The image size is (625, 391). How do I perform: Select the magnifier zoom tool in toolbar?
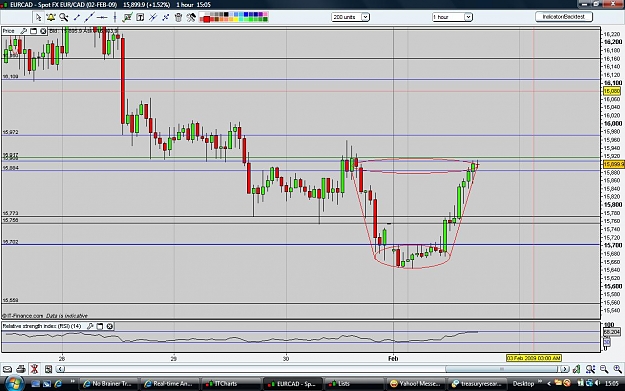64,17
